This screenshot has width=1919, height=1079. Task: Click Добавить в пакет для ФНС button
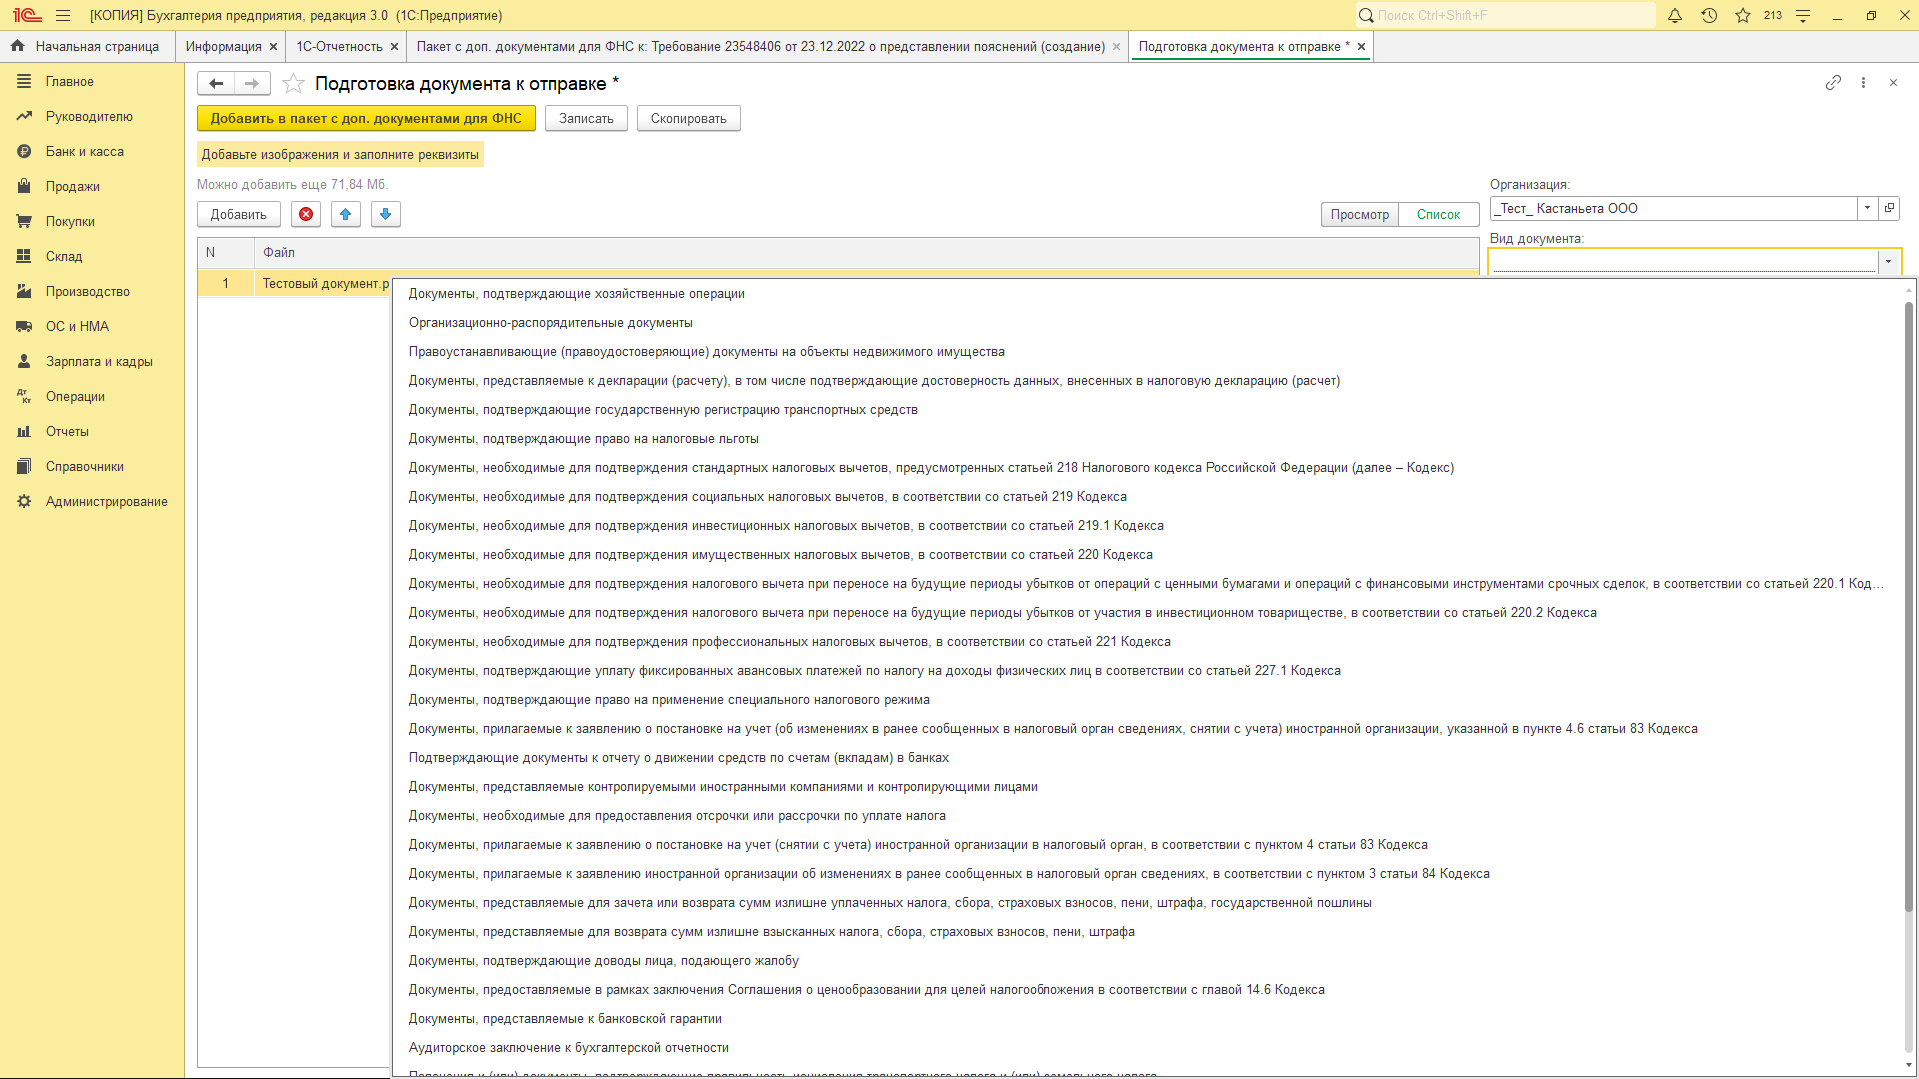tap(366, 119)
